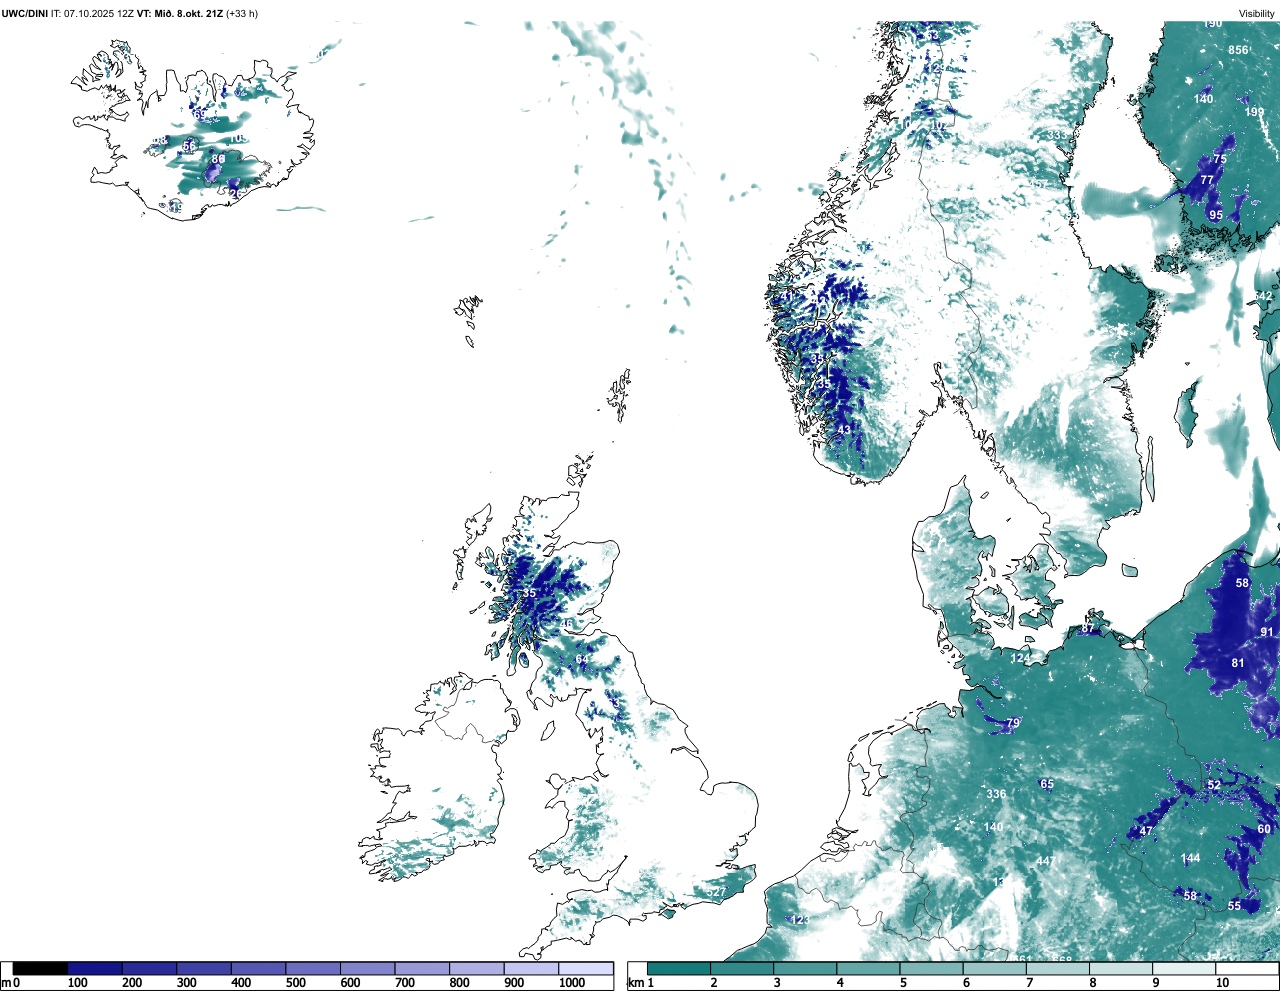The height and width of the screenshot is (991, 1280).
Task: Click the "47" visibility value
Action: [1146, 831]
